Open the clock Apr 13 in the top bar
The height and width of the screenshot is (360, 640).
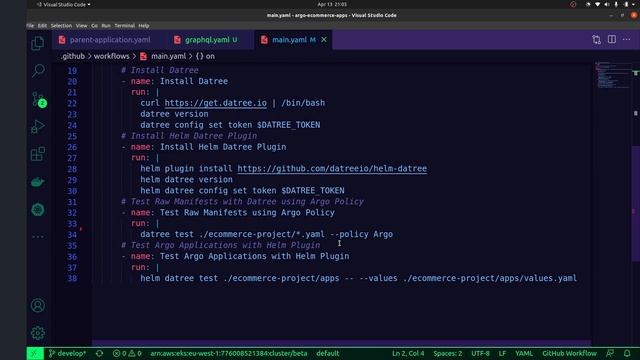[x=332, y=4]
